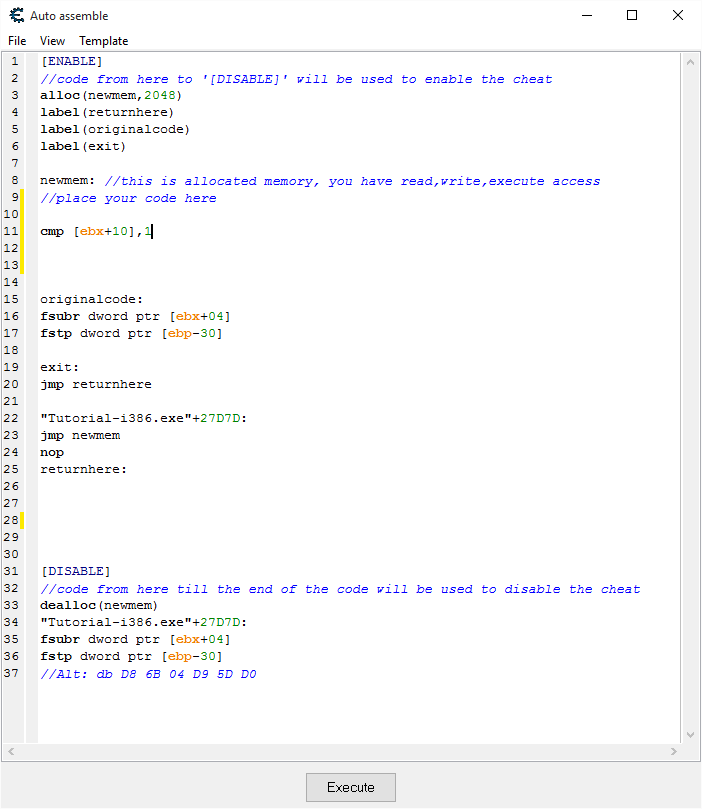Viewport: 702px width, 809px height.
Task: Click the originalcode: label line
Action: coord(91,299)
